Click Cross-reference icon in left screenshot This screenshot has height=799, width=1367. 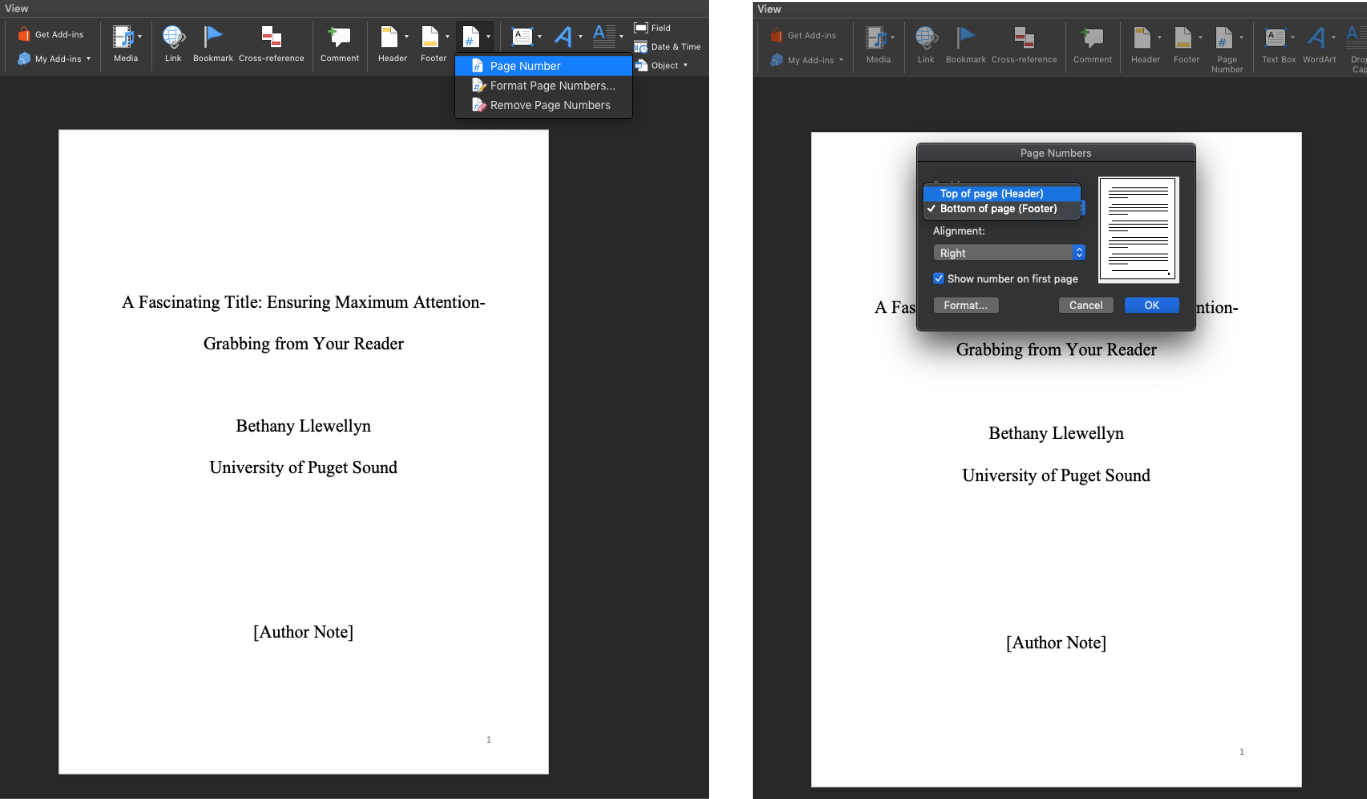pyautogui.click(x=271, y=37)
